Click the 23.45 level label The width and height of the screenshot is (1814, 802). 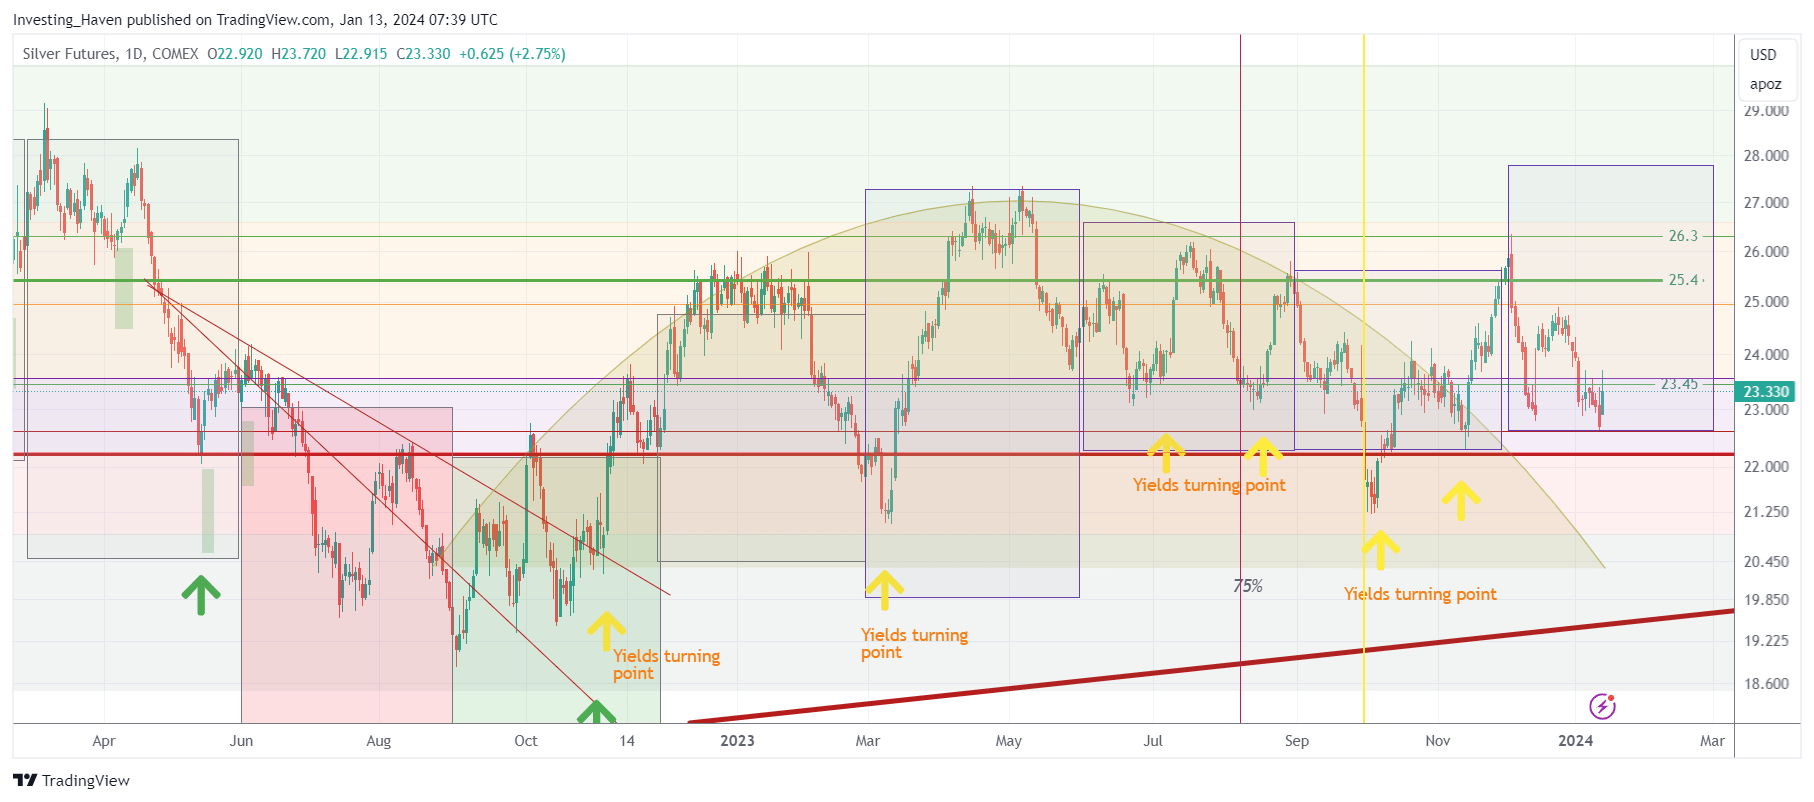click(1679, 384)
